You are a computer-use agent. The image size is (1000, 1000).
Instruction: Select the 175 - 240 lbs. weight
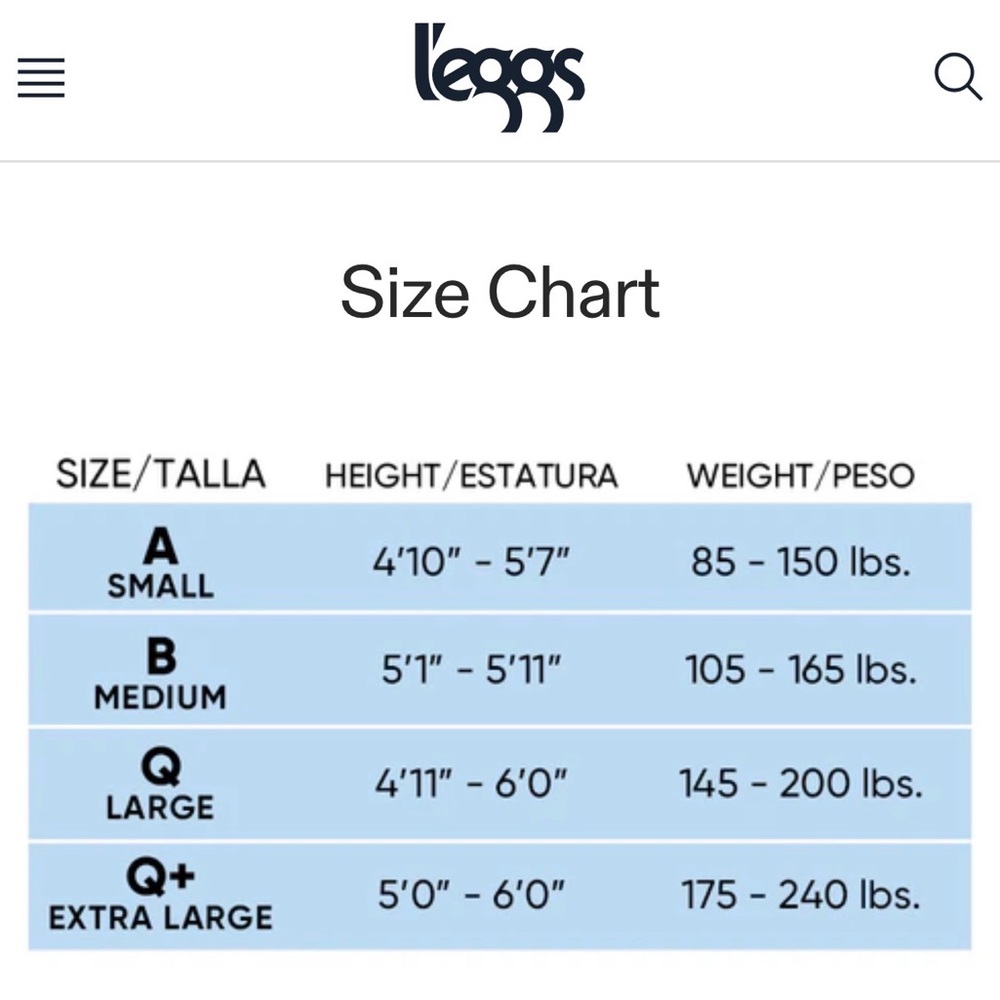[x=800, y=894]
